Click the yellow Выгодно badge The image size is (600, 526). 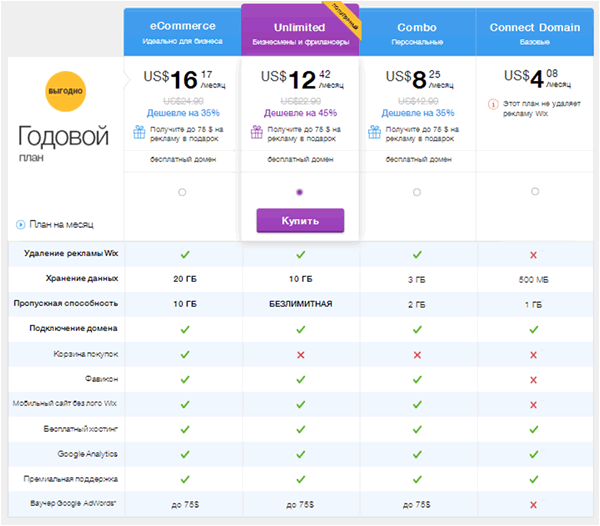(65, 91)
